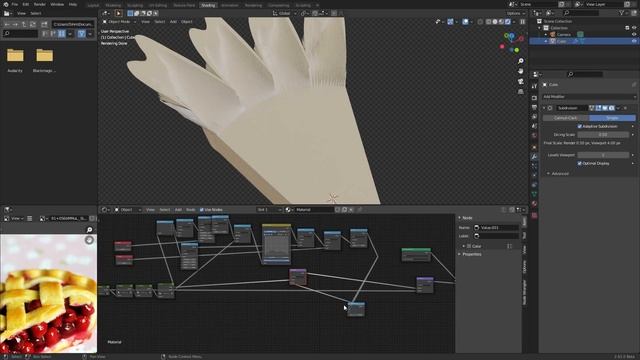Hide the Collection in outliner
Image resolution: width=640 pixels, height=360 pixels.
click(x=634, y=28)
